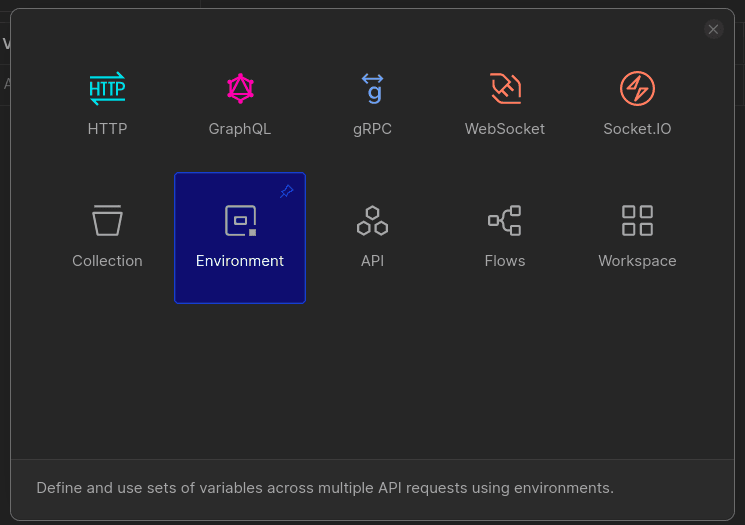Toggle the pin on Environment tile

pos(287,191)
